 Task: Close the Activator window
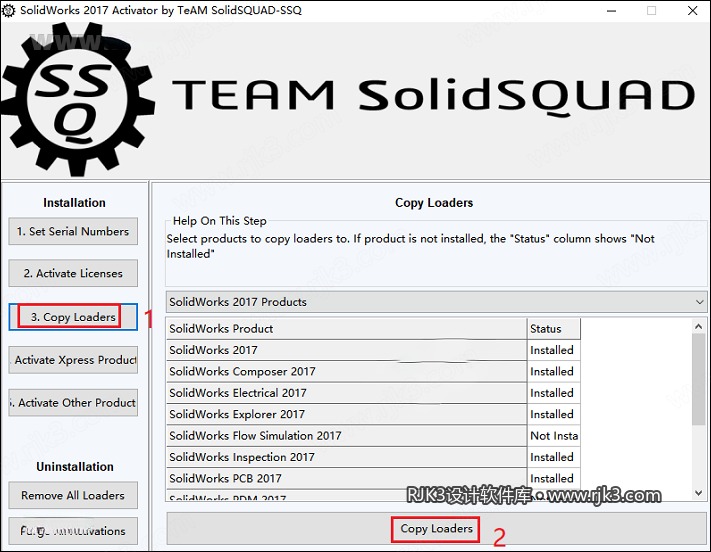point(692,10)
